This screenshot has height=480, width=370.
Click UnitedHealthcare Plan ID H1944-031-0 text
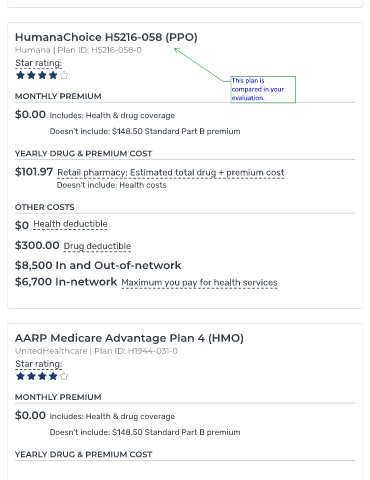click(x=96, y=351)
